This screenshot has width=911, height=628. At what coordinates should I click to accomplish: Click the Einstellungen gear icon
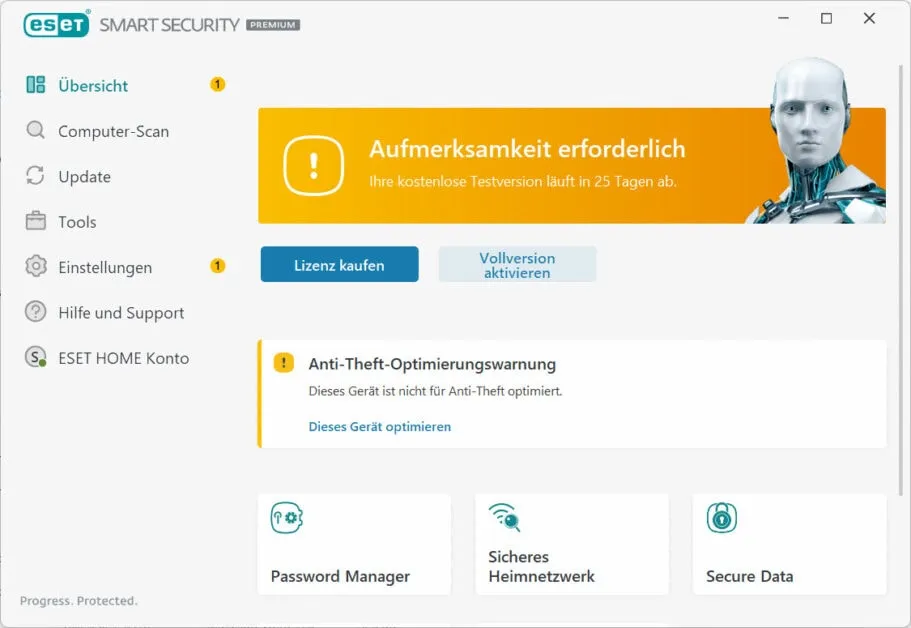34,267
